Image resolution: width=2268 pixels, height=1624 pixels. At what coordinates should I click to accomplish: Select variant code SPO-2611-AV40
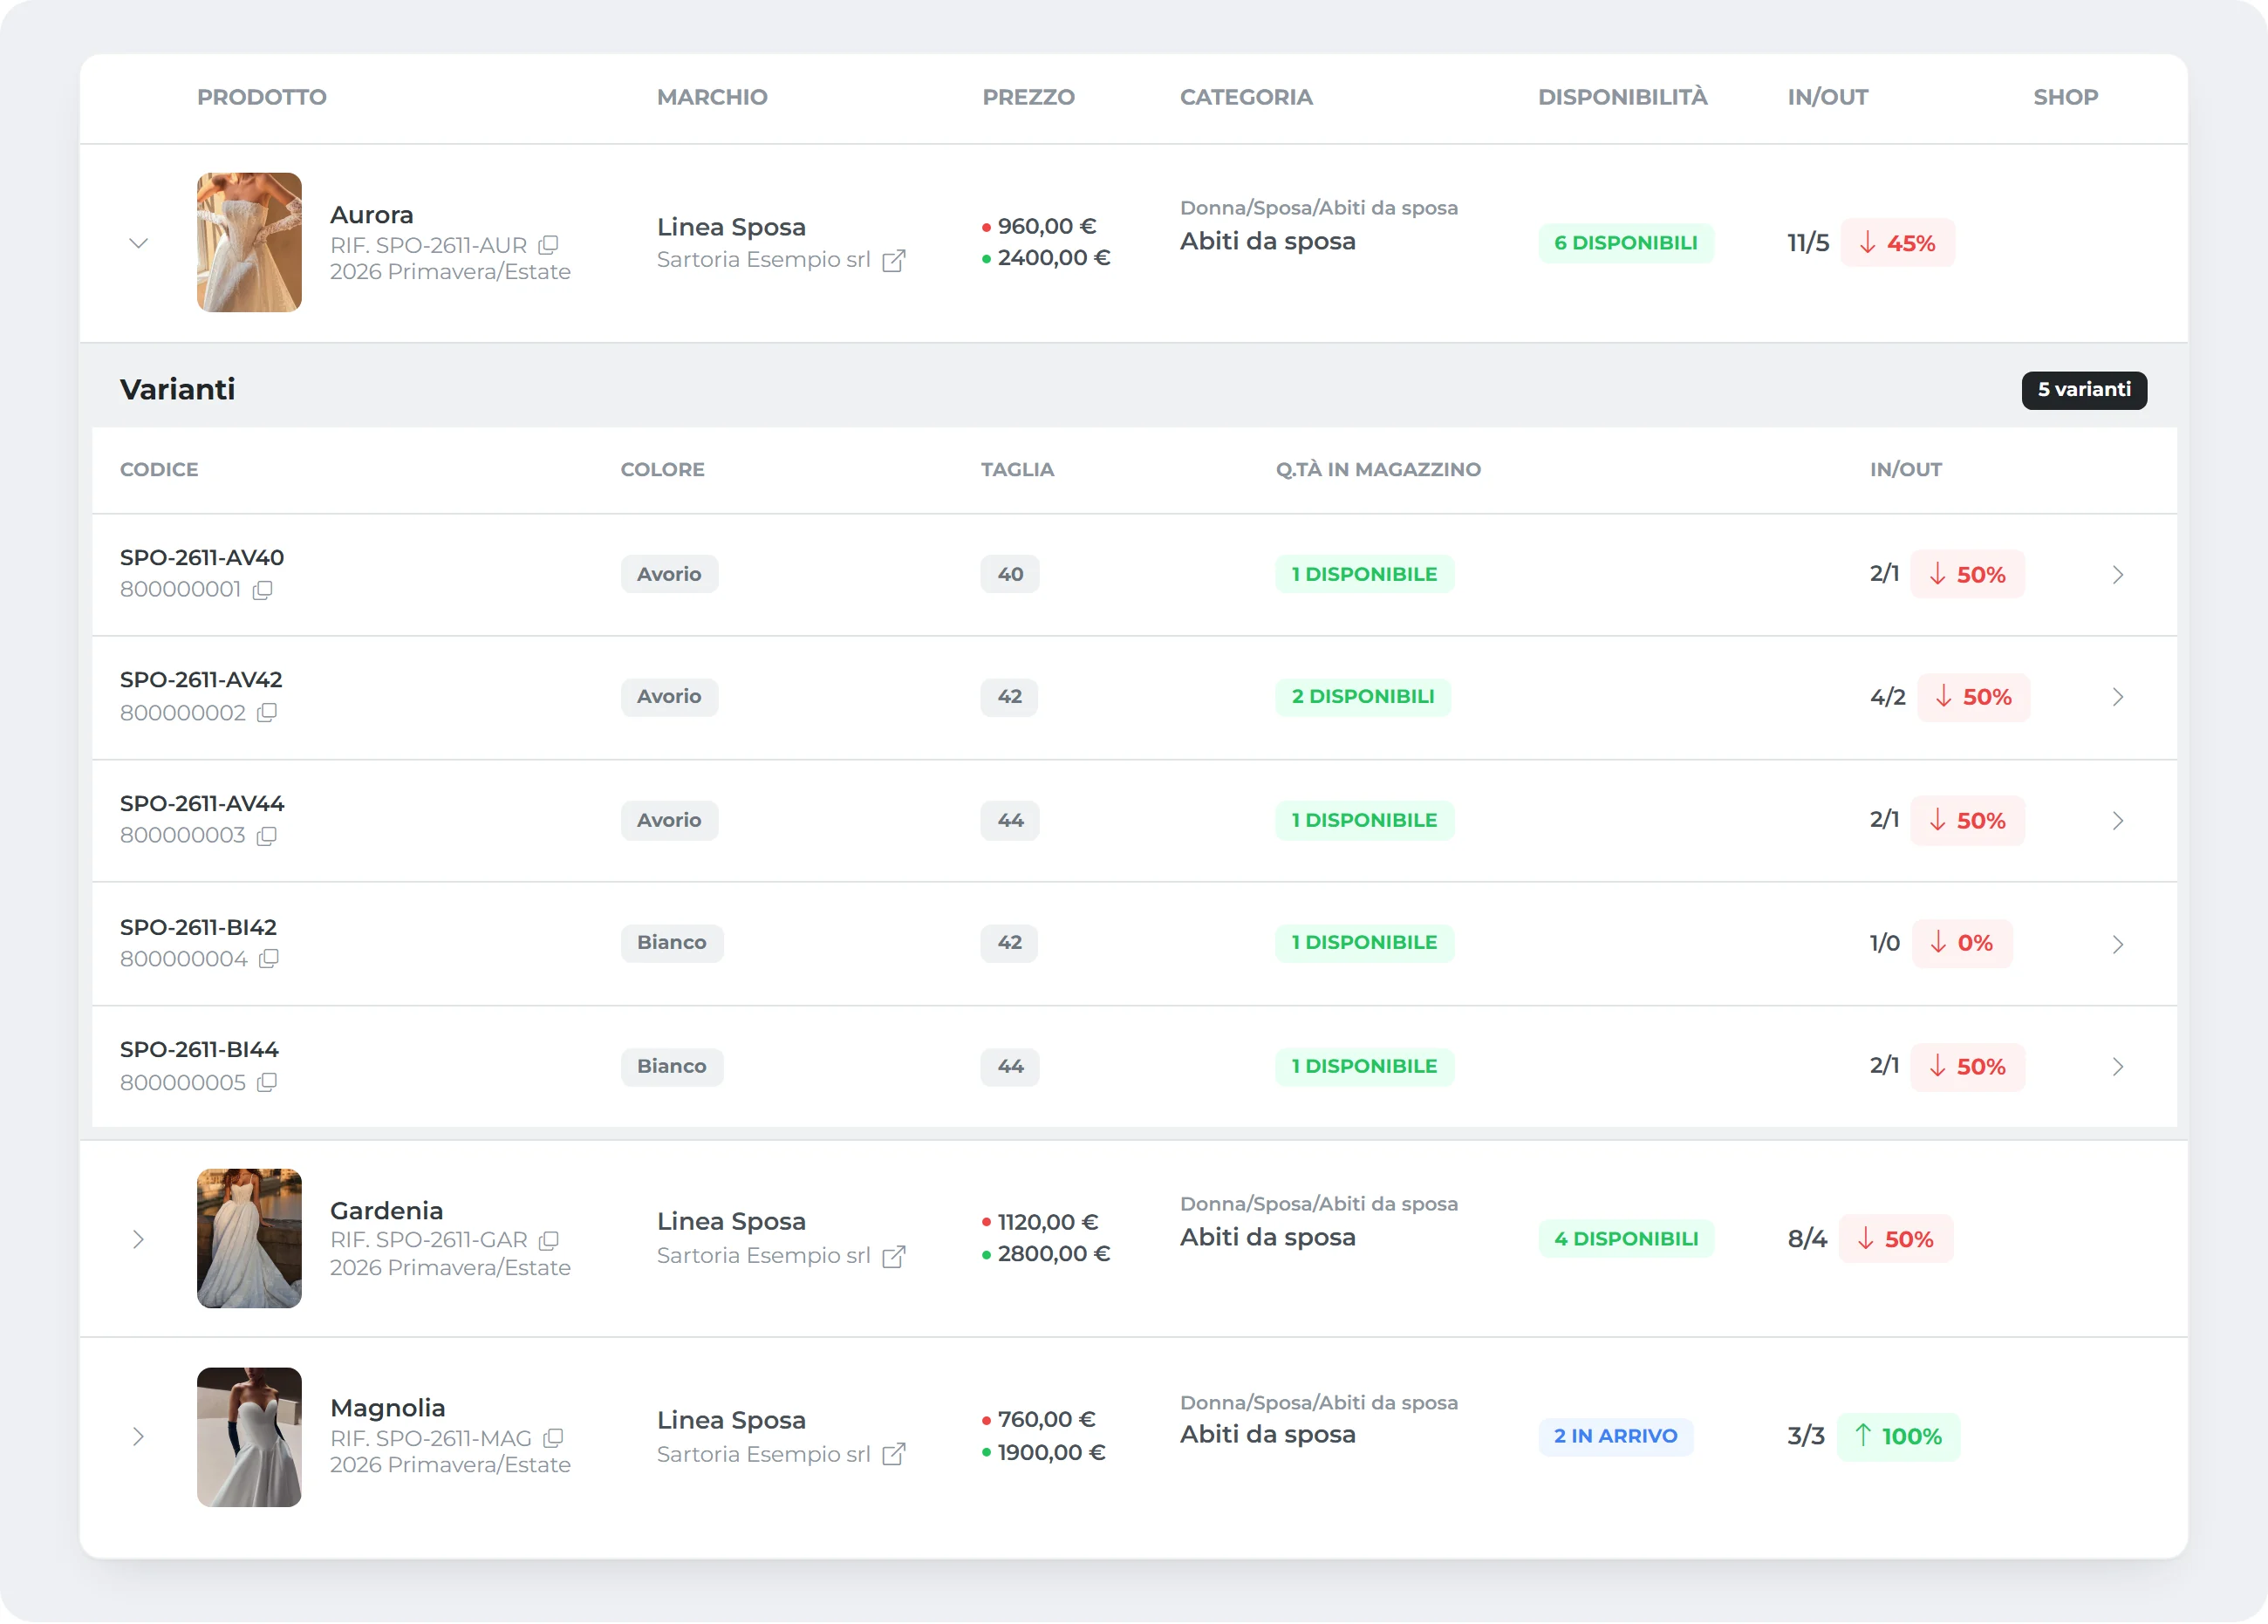coord(202,558)
